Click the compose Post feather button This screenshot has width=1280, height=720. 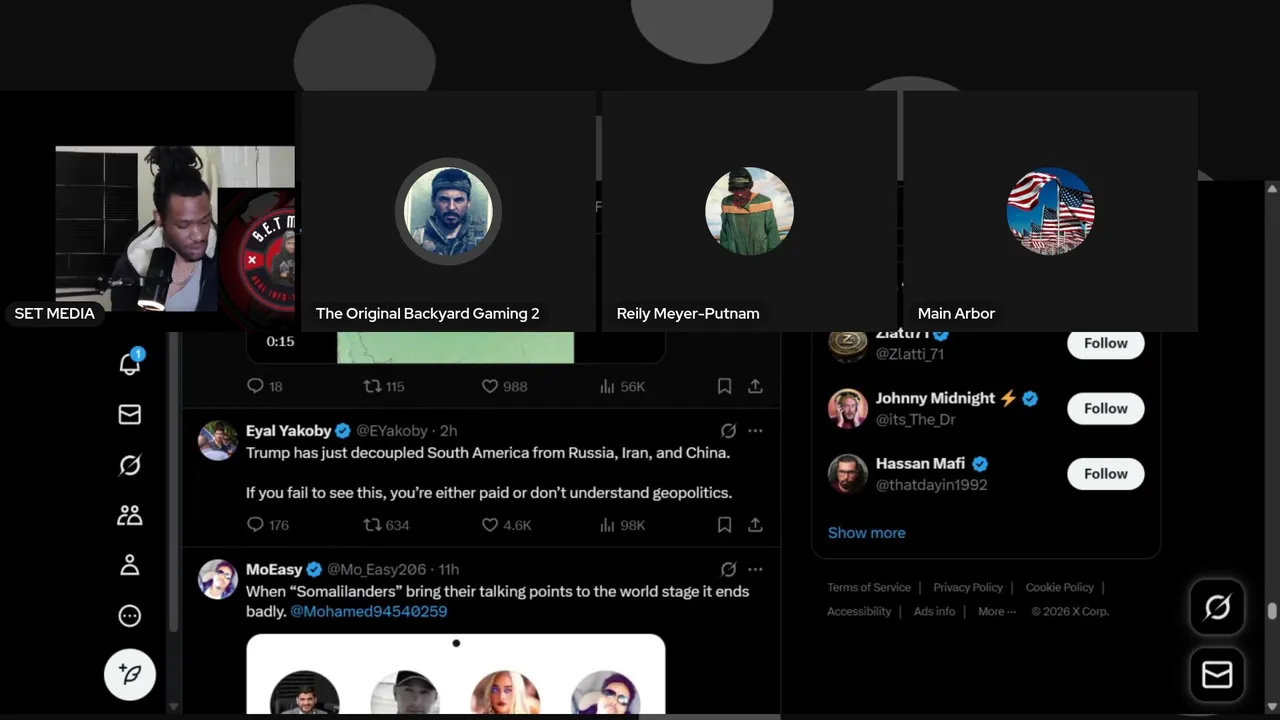click(x=130, y=673)
